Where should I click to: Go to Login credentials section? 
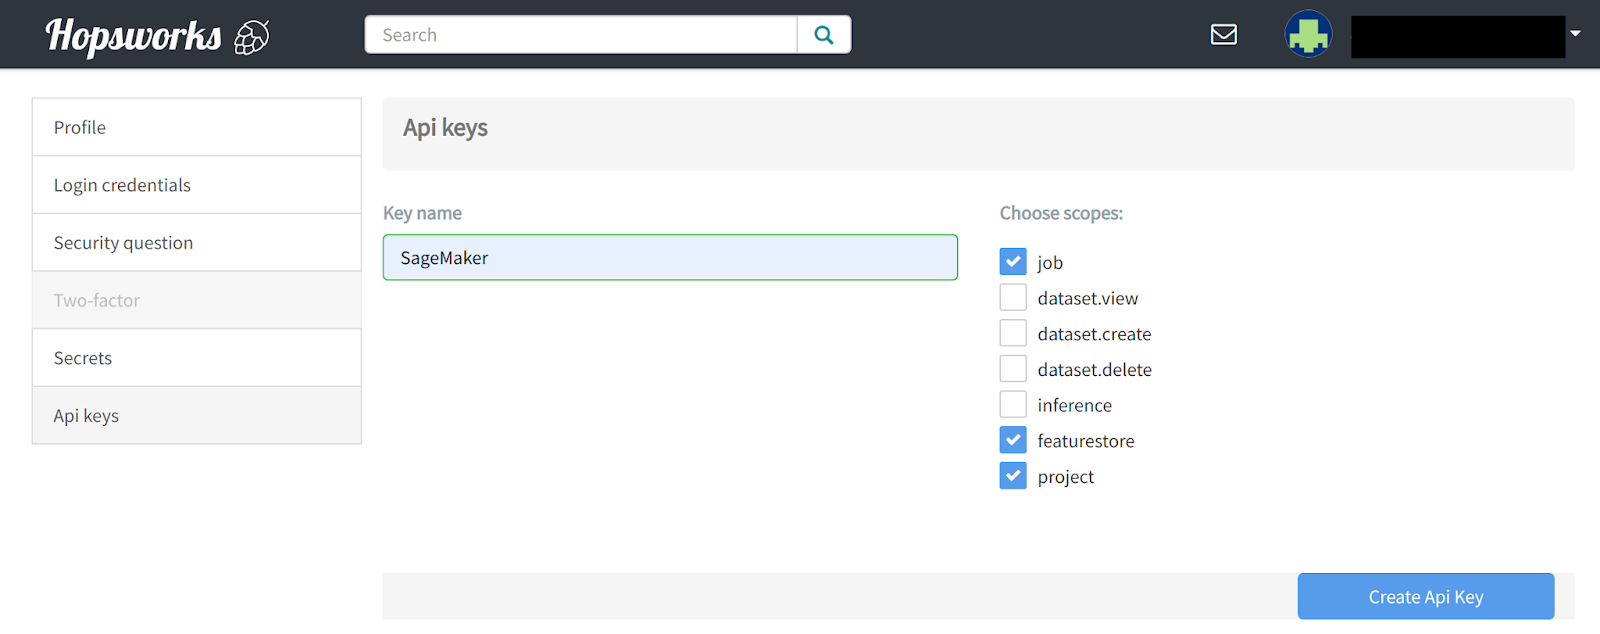(196, 185)
